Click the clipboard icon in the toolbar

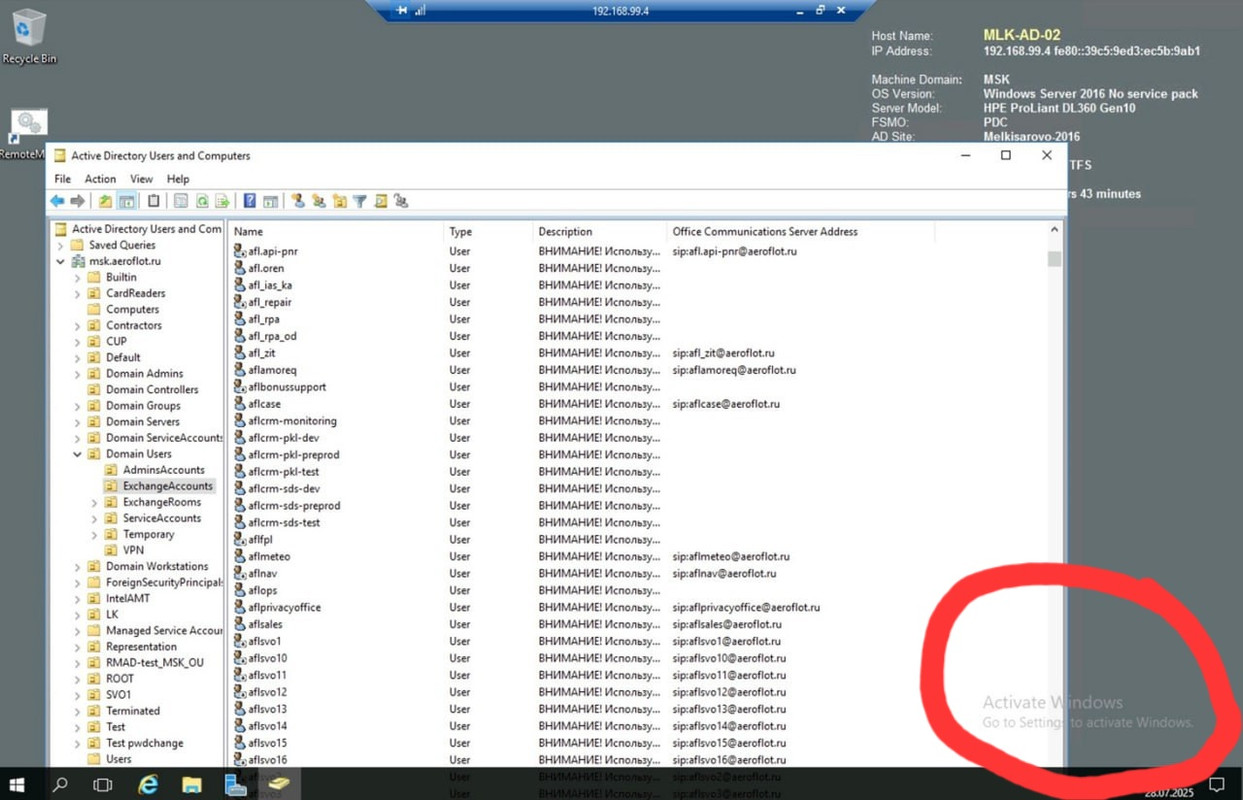pyautogui.click(x=153, y=201)
